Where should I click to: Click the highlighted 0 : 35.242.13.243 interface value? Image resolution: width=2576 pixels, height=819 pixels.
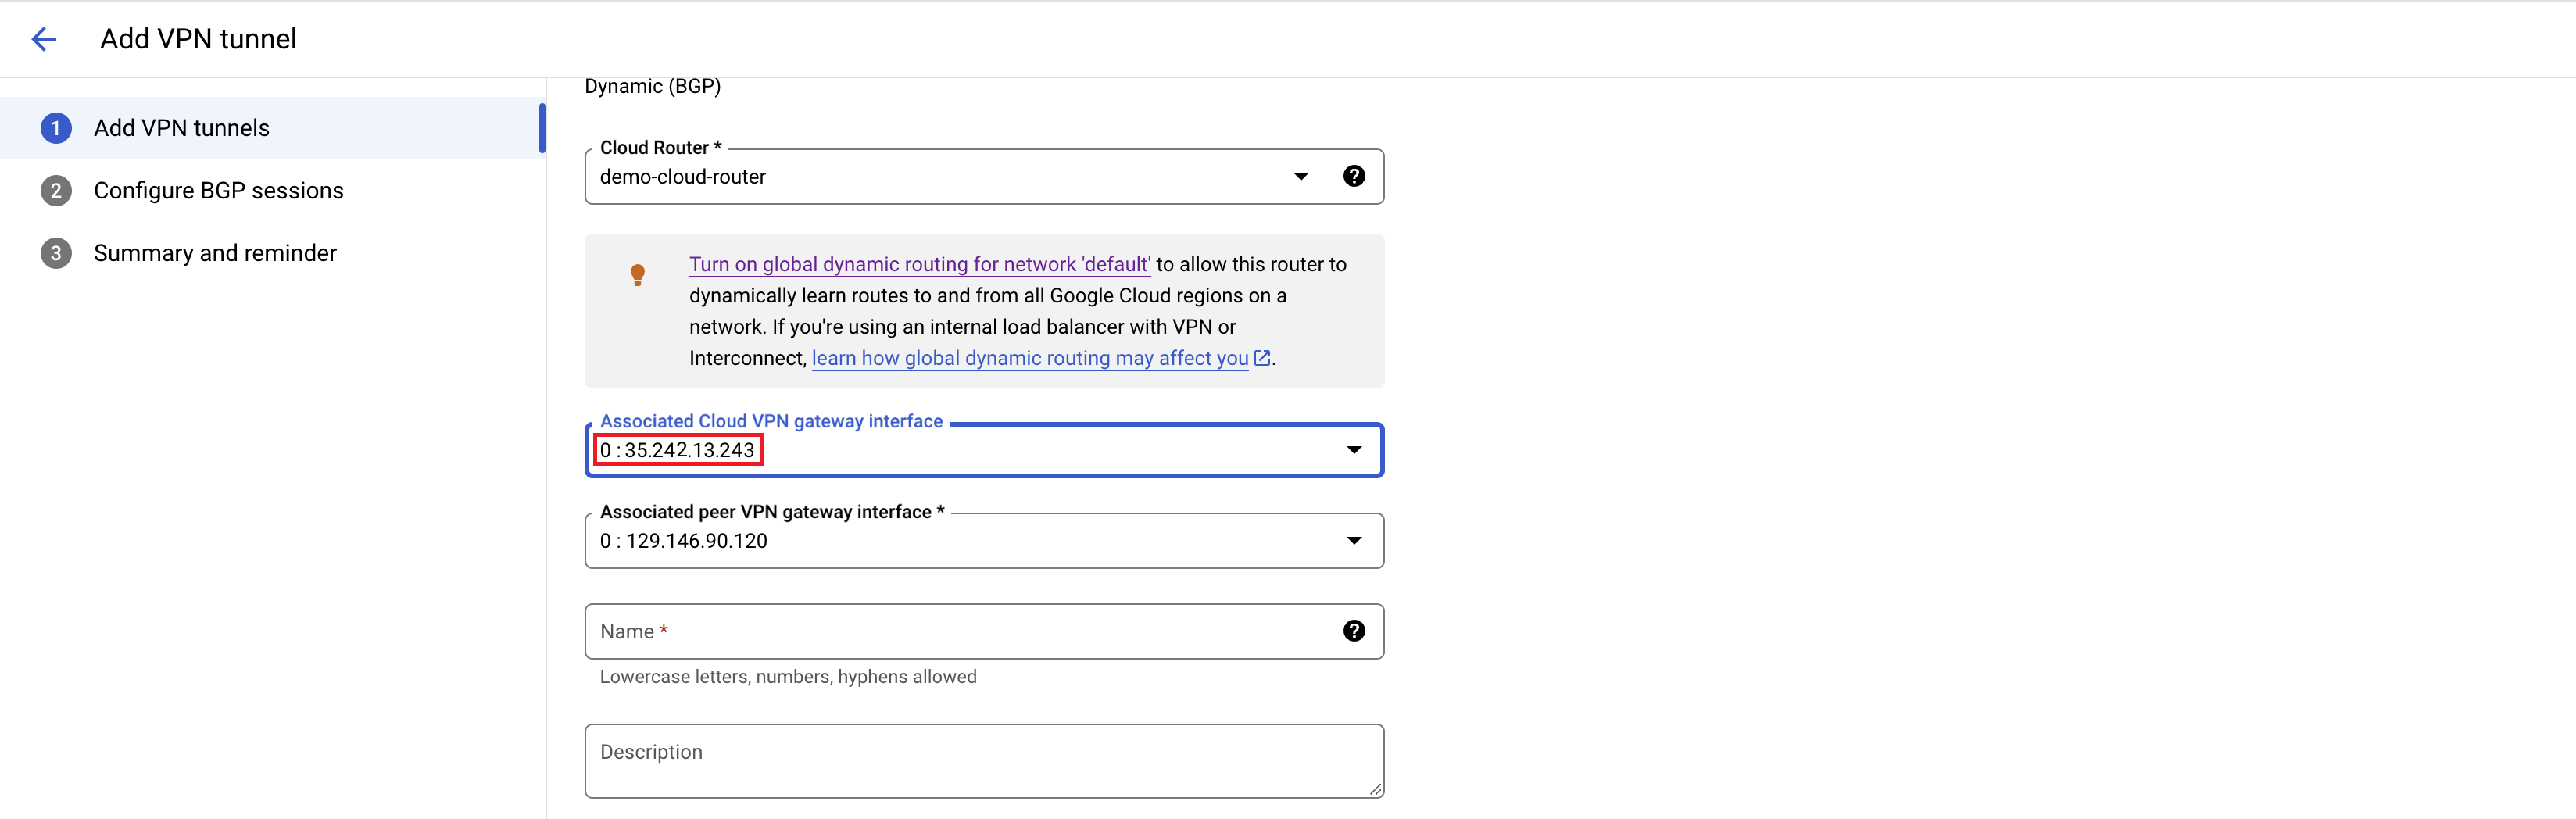(x=678, y=450)
